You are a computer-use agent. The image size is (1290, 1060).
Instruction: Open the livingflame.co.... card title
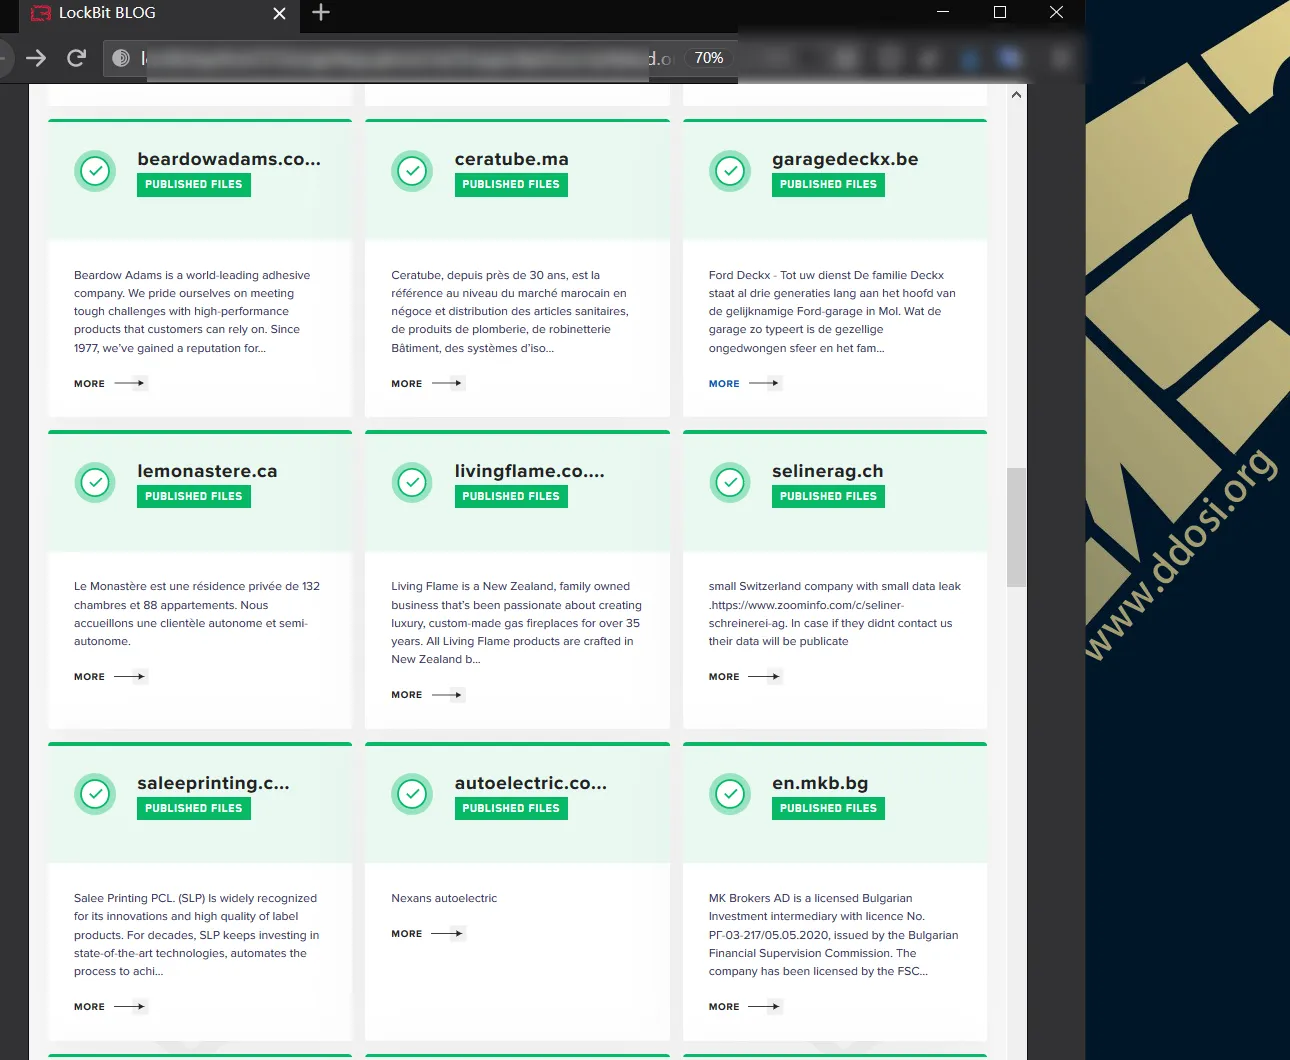pos(530,472)
